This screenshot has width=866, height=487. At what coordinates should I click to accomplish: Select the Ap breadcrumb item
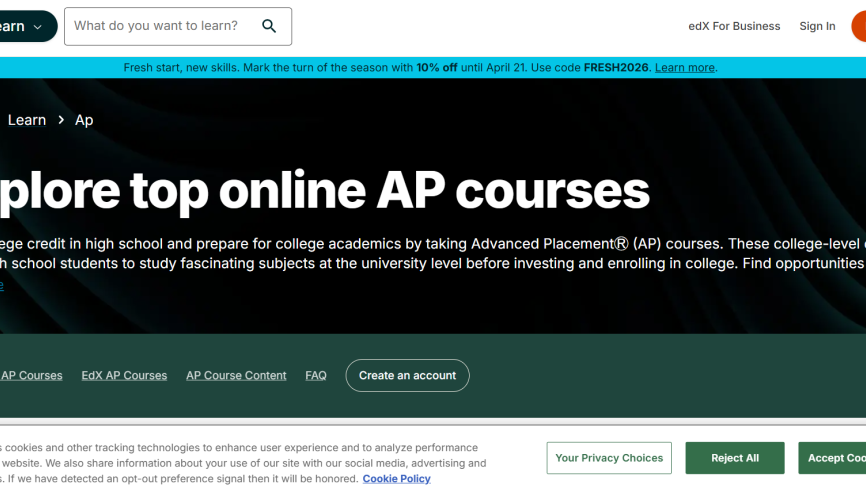[x=84, y=120]
